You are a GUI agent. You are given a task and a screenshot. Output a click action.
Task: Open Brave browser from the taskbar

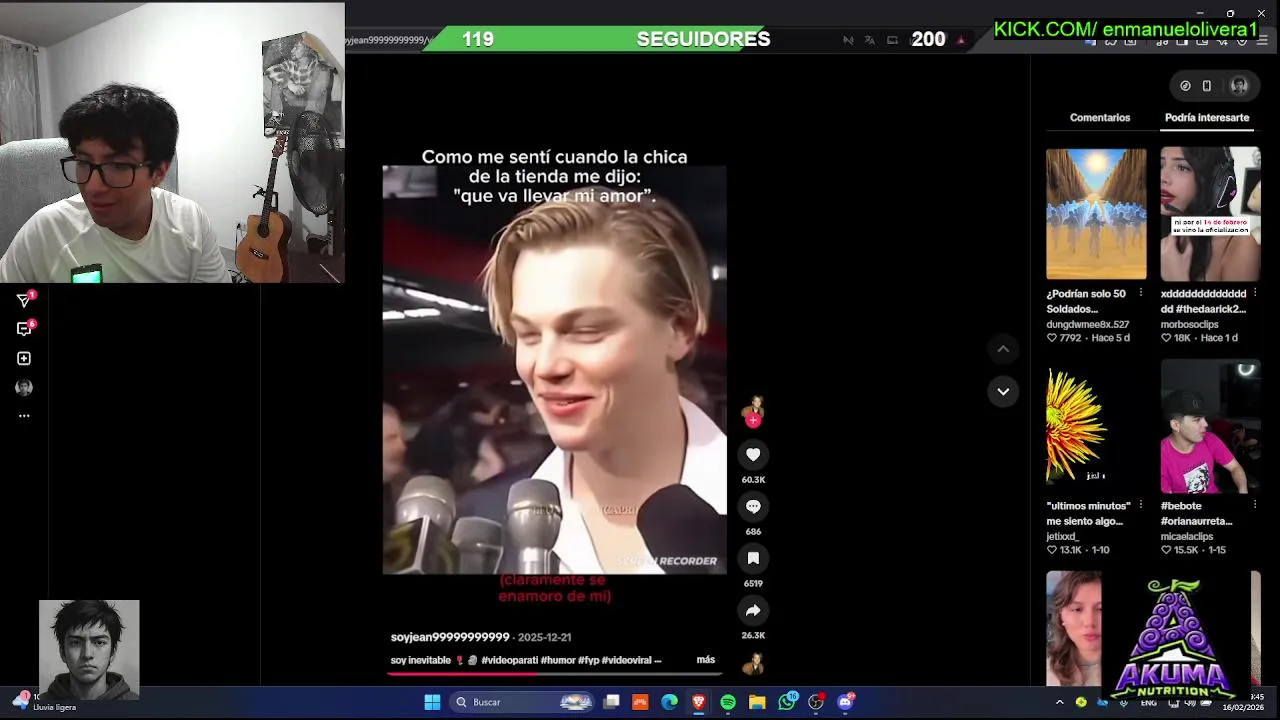point(699,702)
